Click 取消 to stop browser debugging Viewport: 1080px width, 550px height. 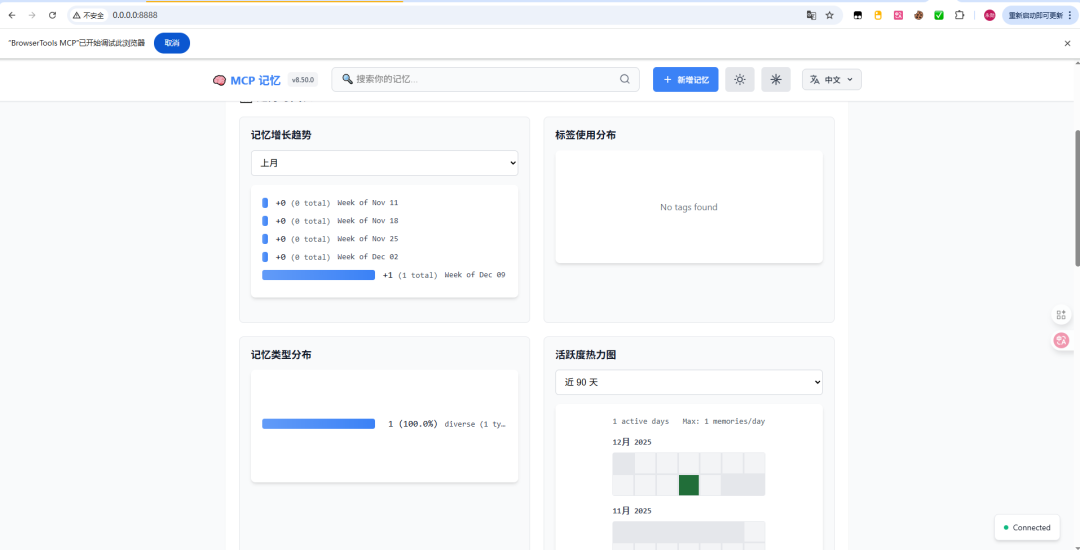(x=172, y=43)
